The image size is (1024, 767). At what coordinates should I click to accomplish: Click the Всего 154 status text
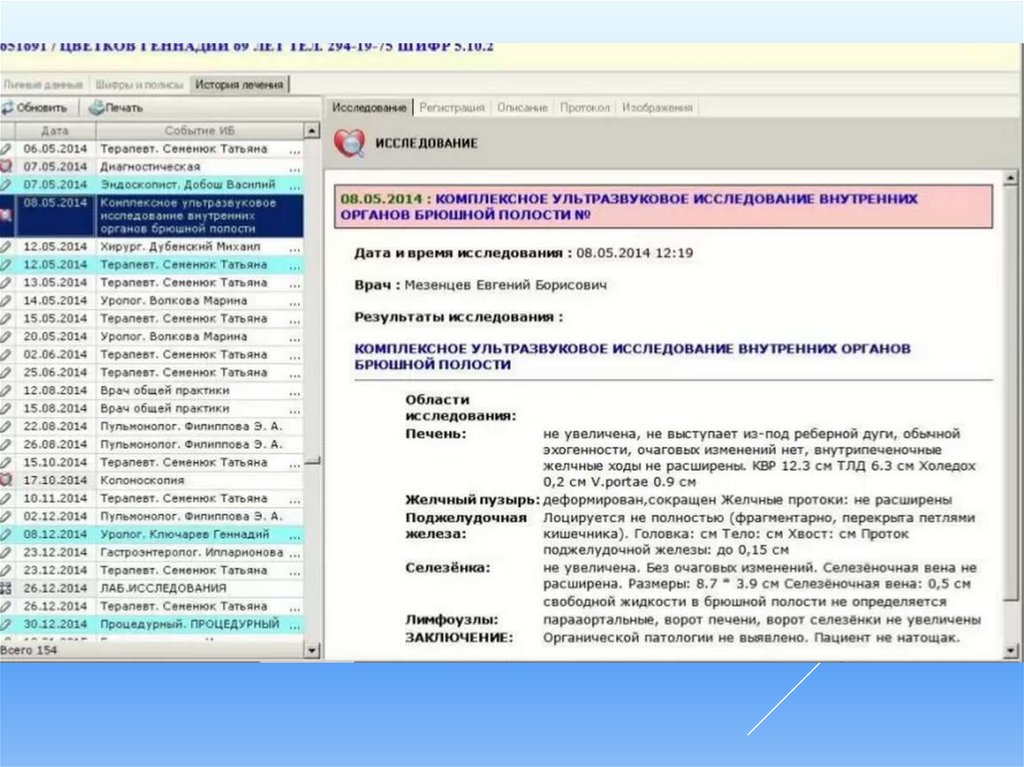pyautogui.click(x=29, y=651)
